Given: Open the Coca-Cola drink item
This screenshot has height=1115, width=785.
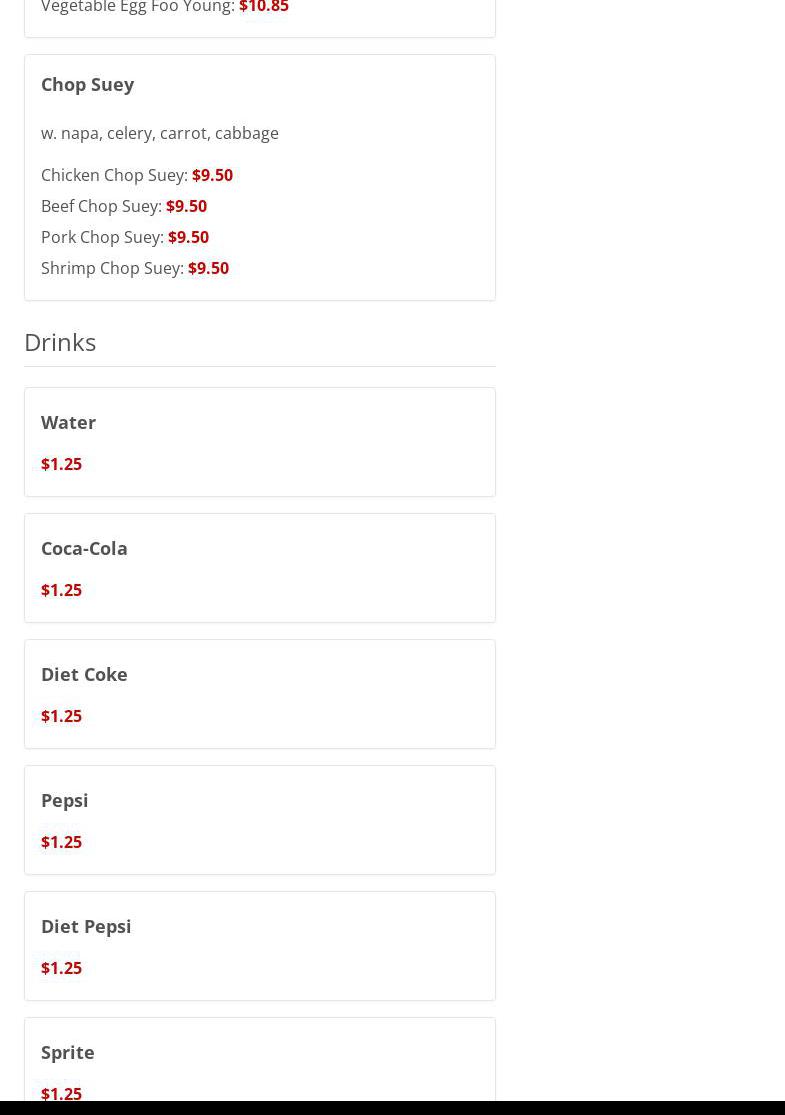Looking at the screenshot, I should pyautogui.click(x=84, y=548).
